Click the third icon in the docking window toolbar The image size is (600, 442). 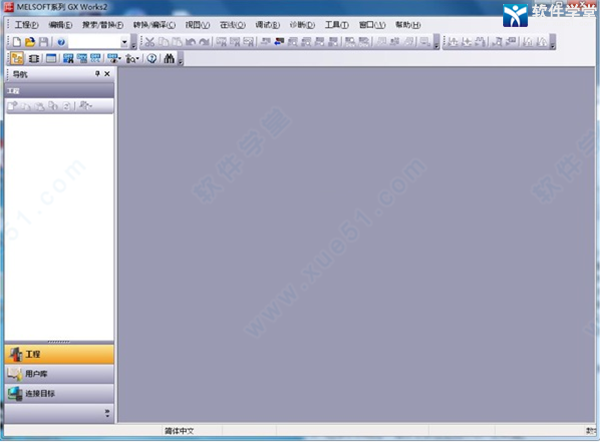49,59
